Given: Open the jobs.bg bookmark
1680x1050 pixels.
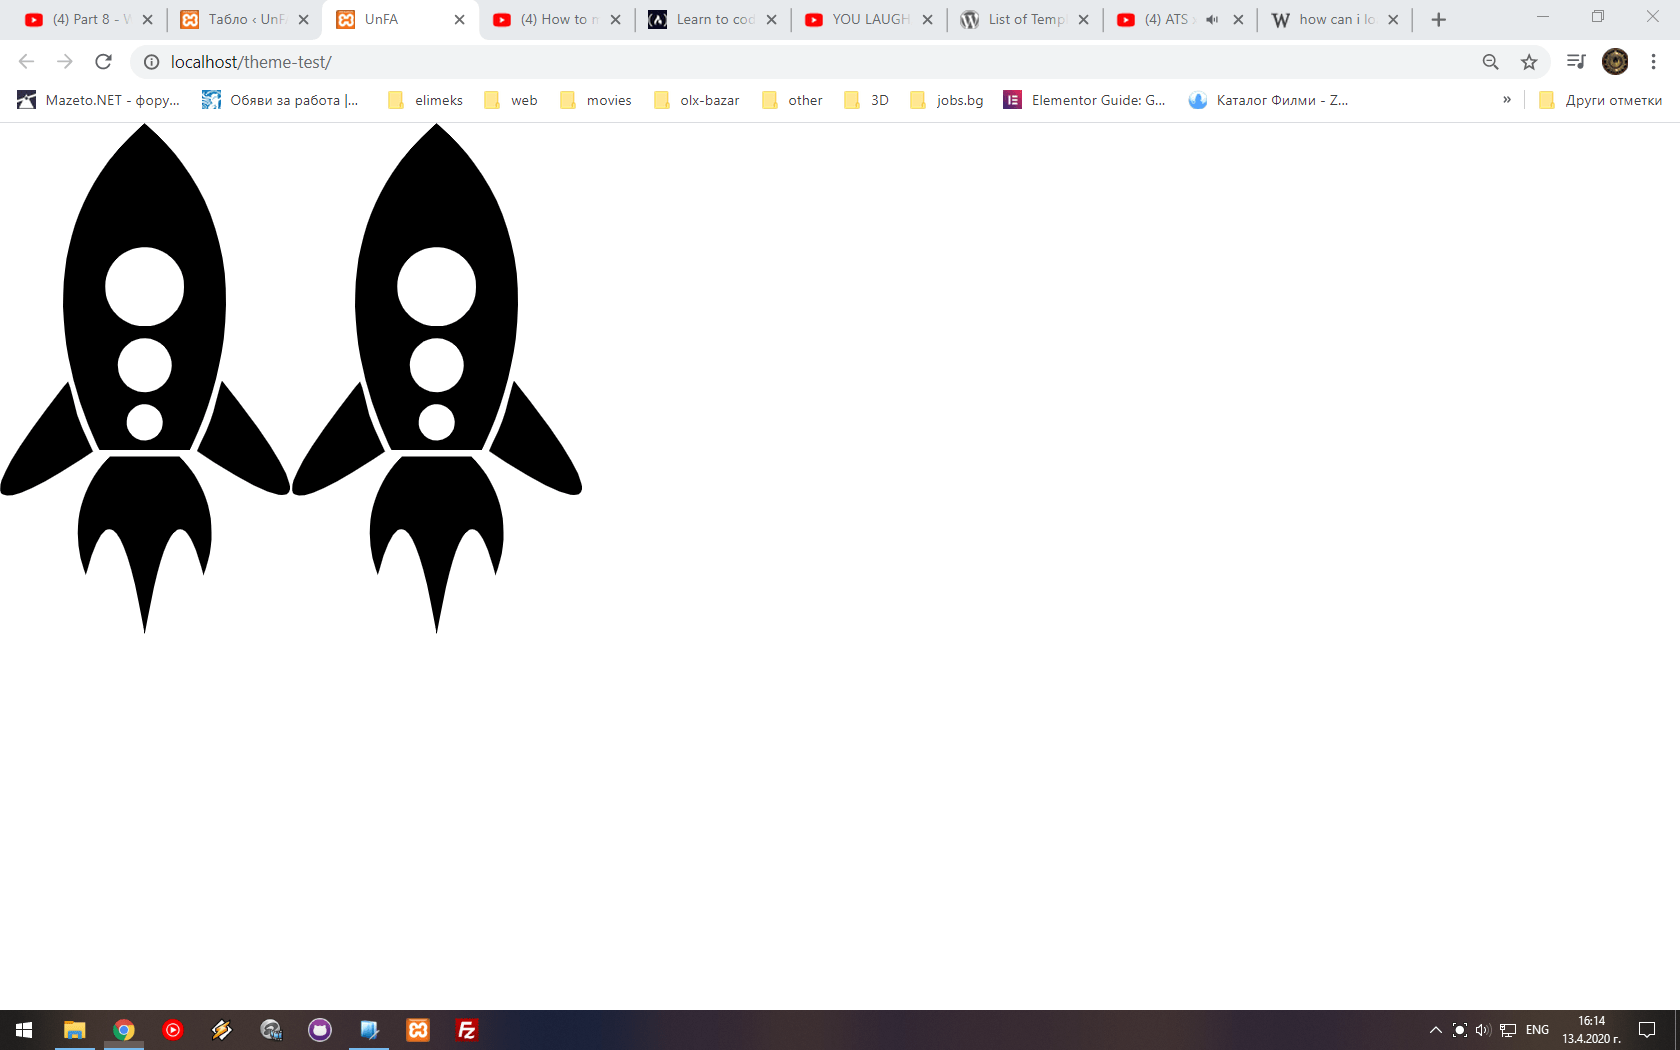Looking at the screenshot, I should 945,99.
